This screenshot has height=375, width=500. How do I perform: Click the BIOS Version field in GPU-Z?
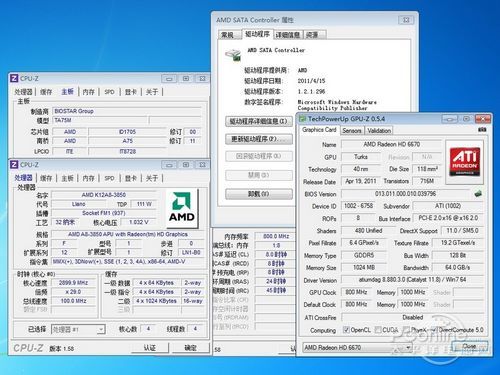(405, 194)
